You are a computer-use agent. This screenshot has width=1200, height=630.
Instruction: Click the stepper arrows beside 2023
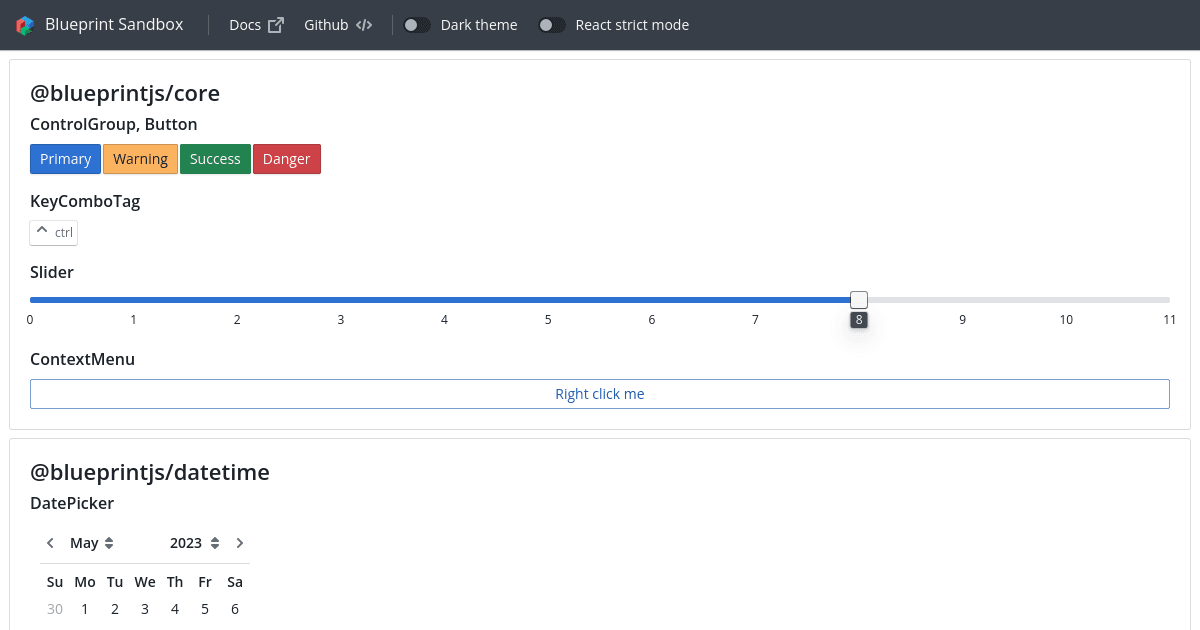[x=215, y=542]
